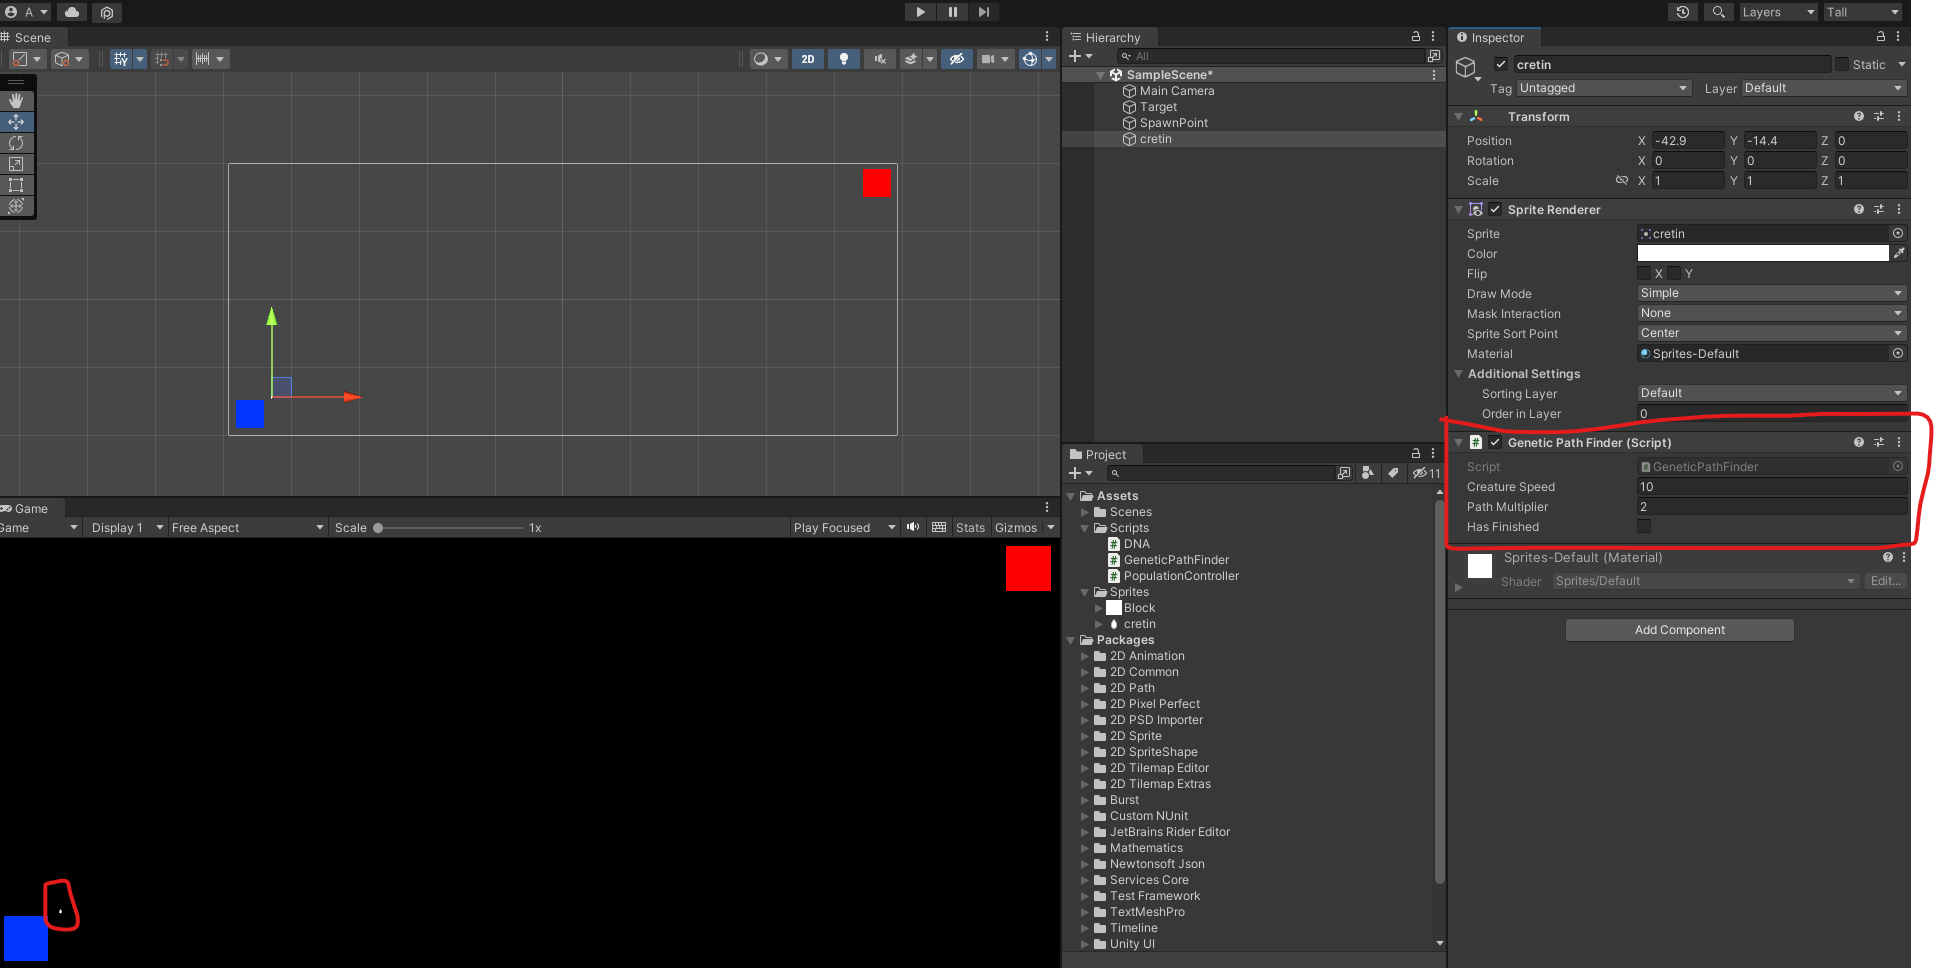Open the Layers dropdown in top bar
The image size is (1935, 968).
1778,12
